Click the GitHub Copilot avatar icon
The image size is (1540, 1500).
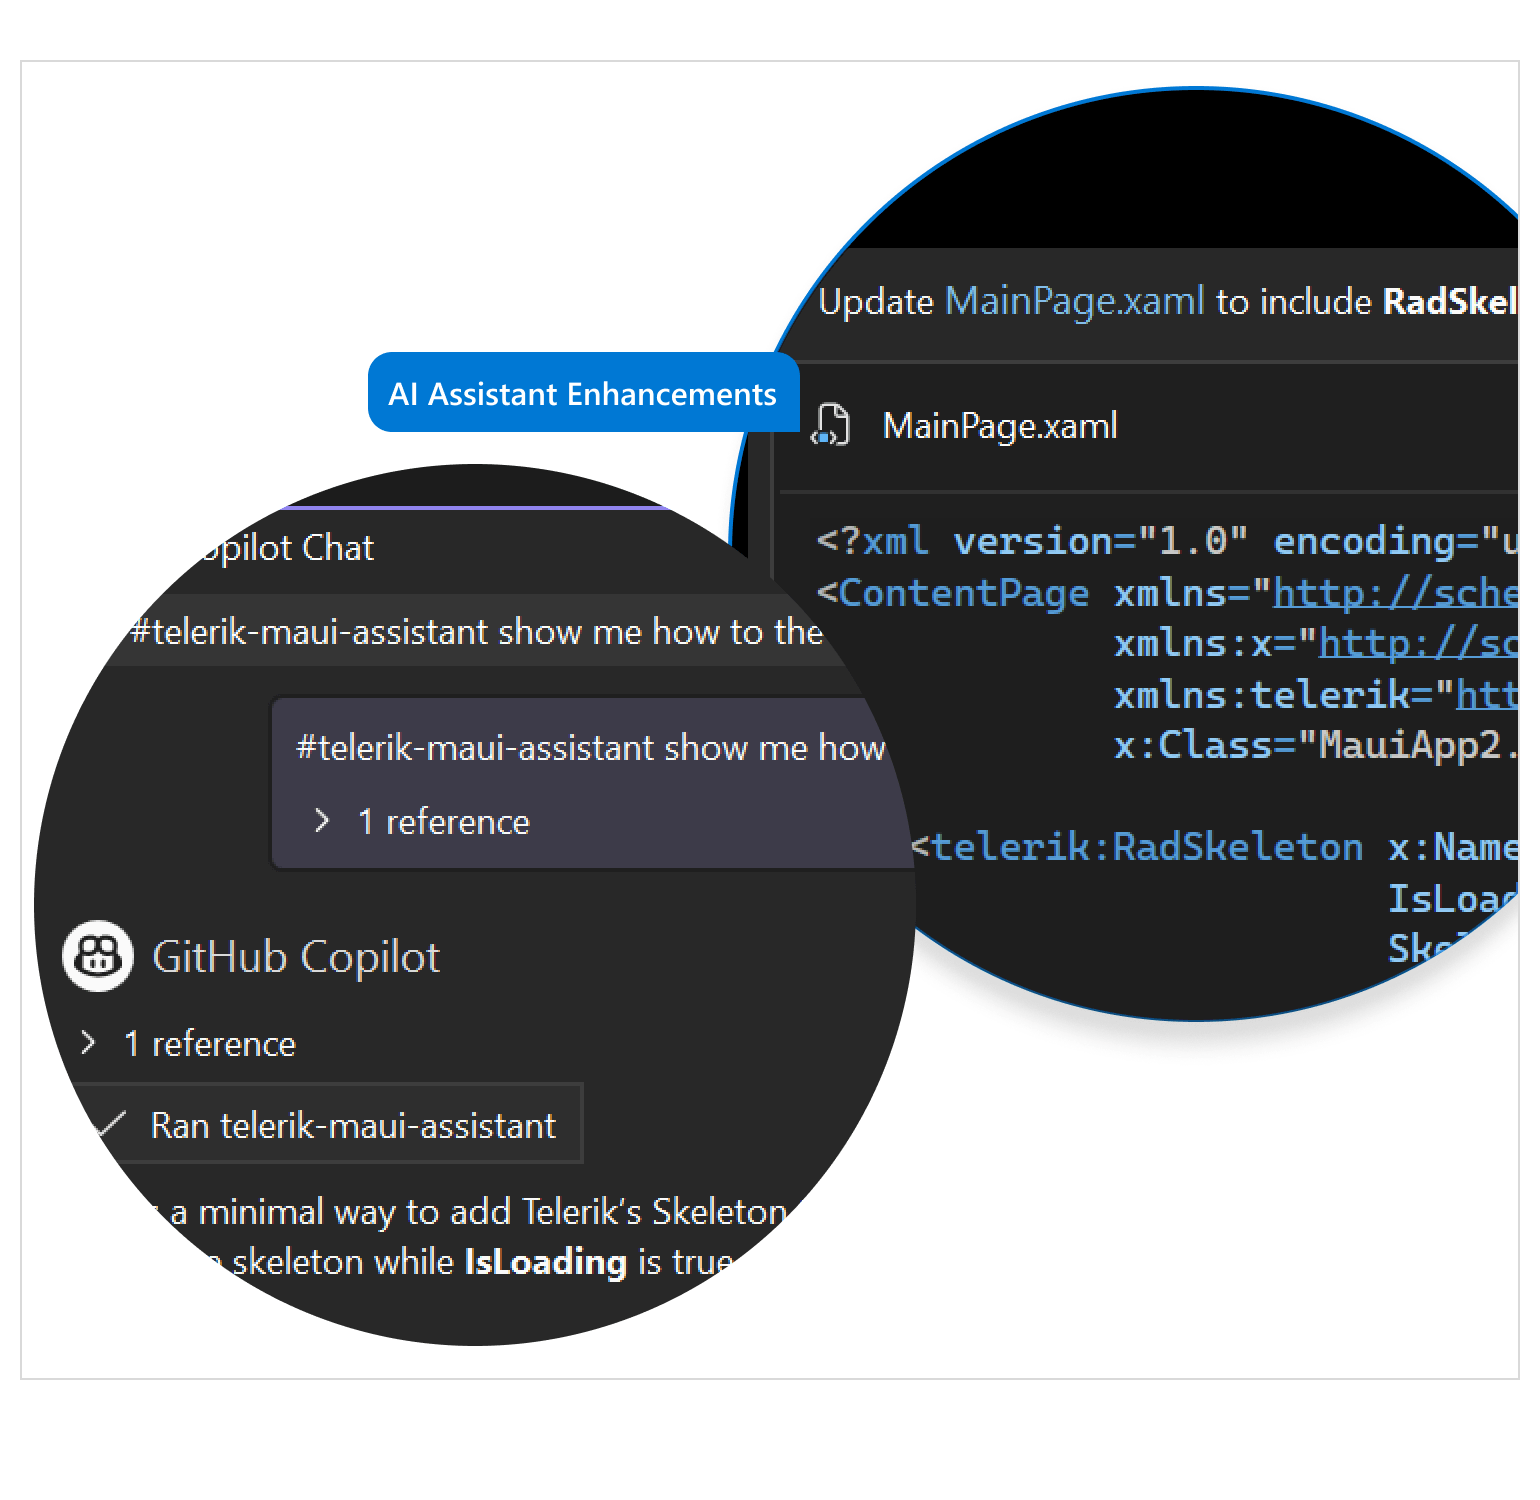96,956
